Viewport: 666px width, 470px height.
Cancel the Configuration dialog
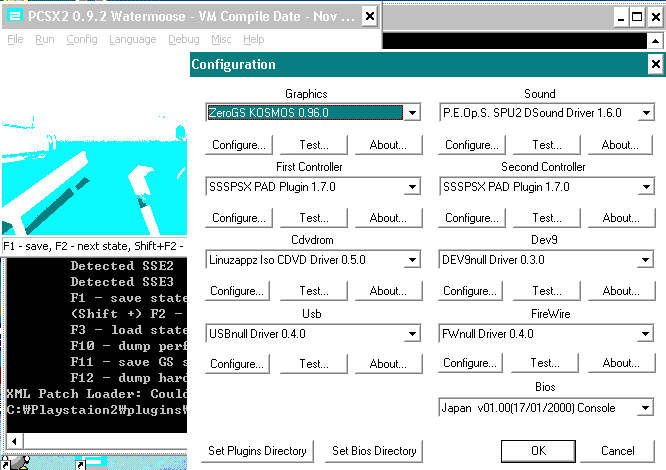618,451
